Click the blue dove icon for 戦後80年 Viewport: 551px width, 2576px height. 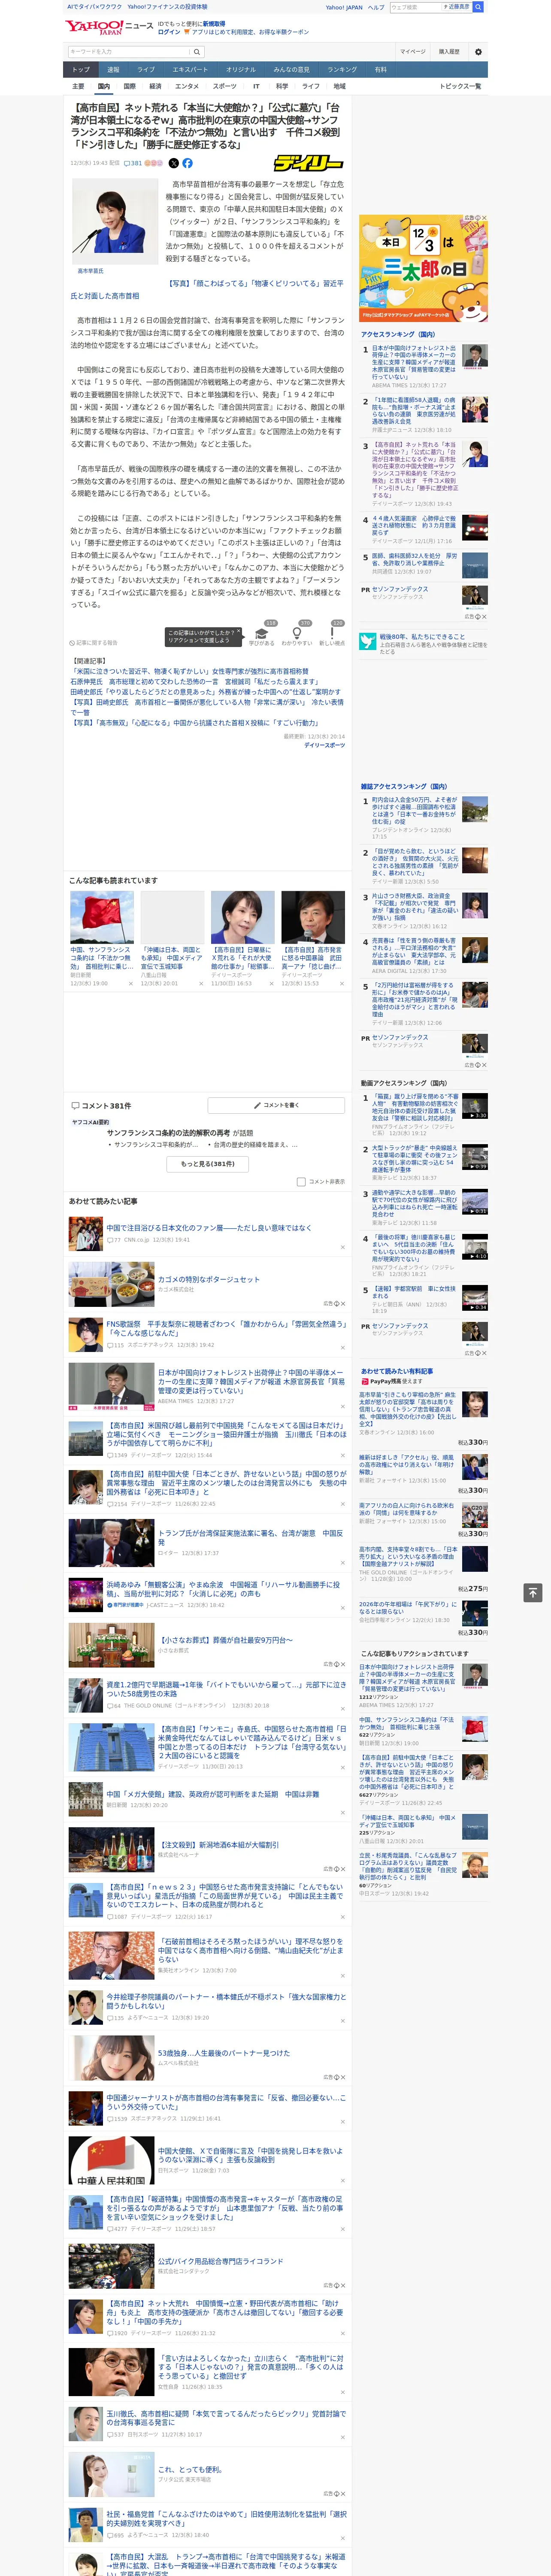[x=368, y=642]
